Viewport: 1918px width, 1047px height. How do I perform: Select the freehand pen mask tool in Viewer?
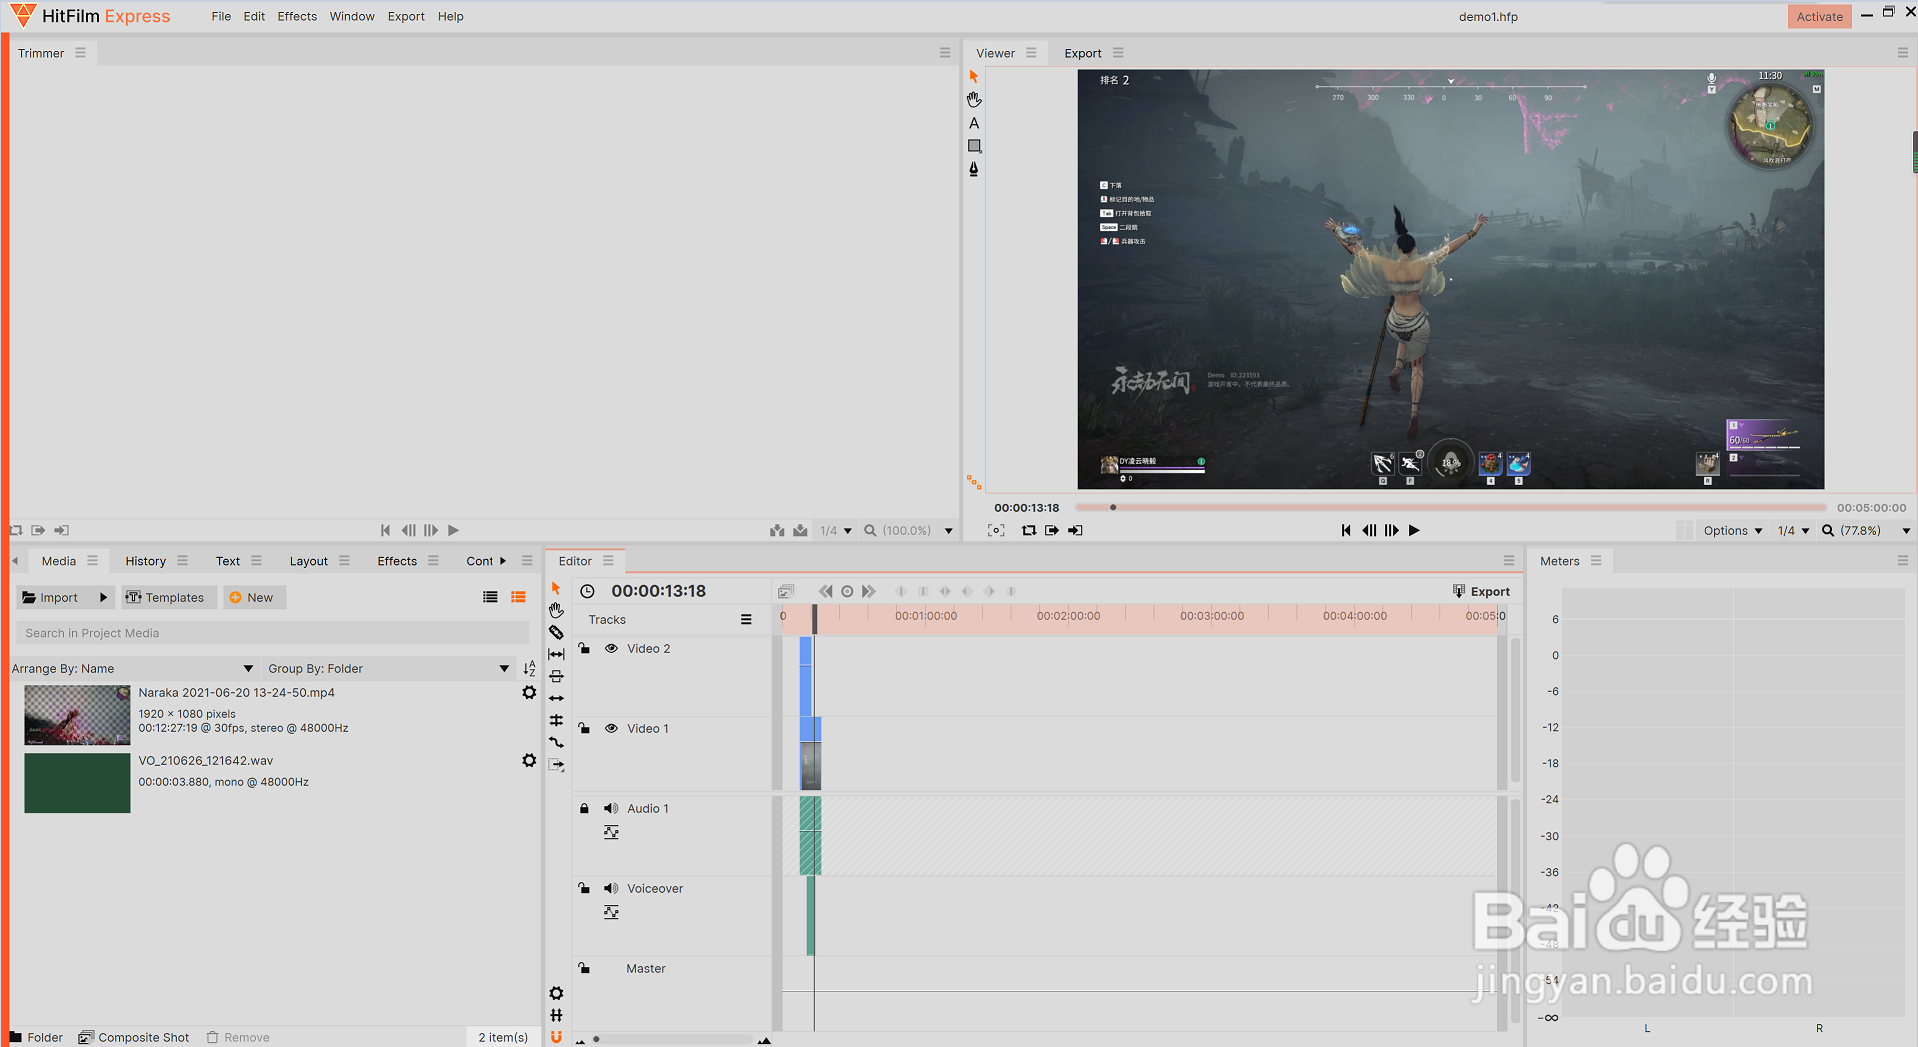click(974, 169)
